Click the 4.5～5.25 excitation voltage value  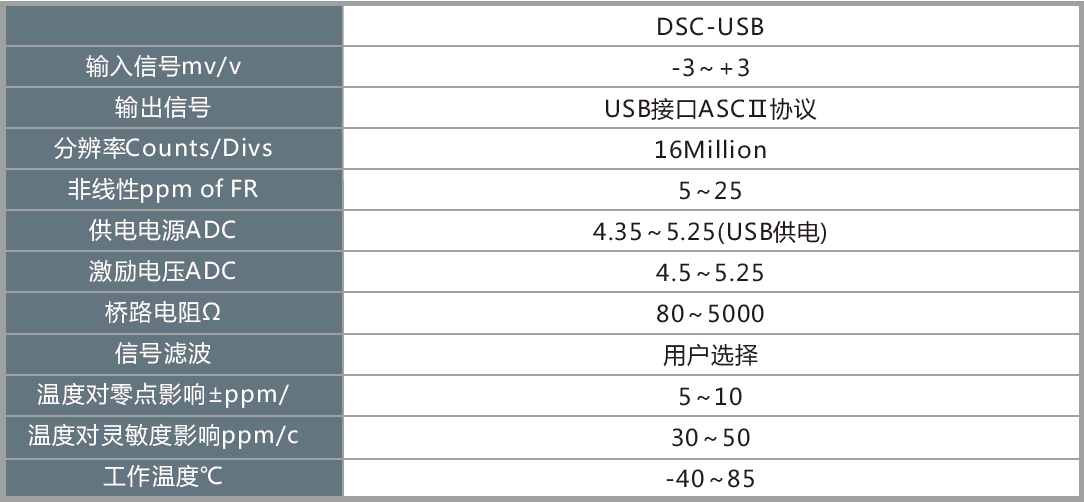tap(710, 272)
